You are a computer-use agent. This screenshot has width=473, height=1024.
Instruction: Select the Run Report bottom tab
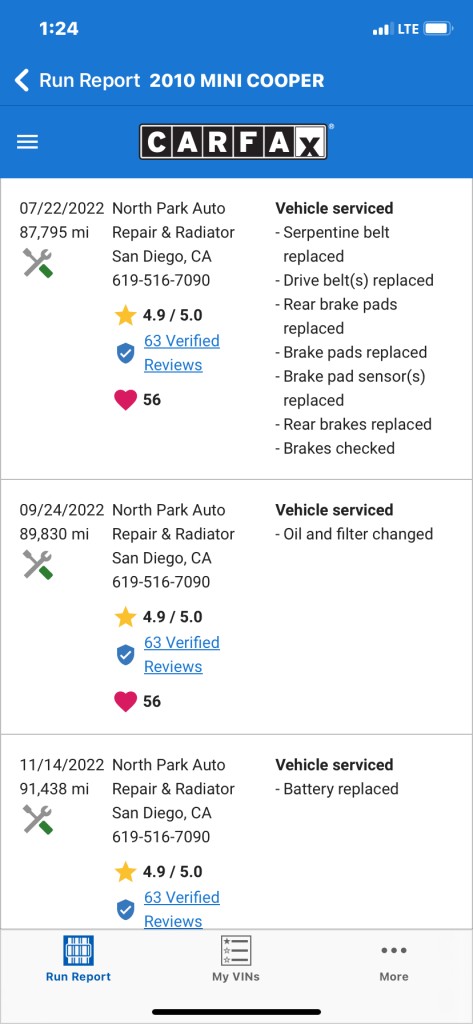click(x=78, y=959)
